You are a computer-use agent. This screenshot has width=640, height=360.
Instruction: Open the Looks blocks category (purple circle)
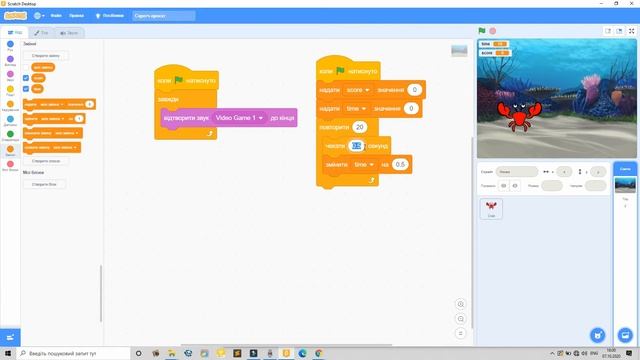10,59
